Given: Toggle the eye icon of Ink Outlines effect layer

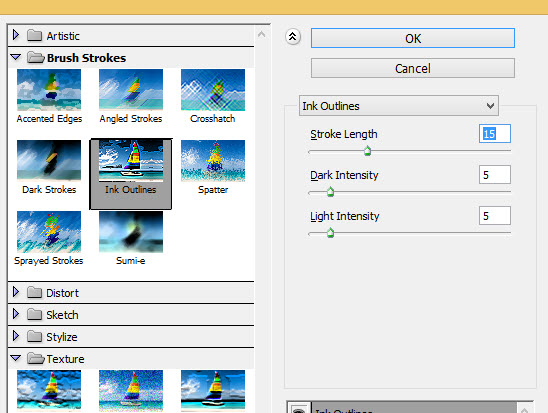Looking at the screenshot, I should click(x=298, y=410).
